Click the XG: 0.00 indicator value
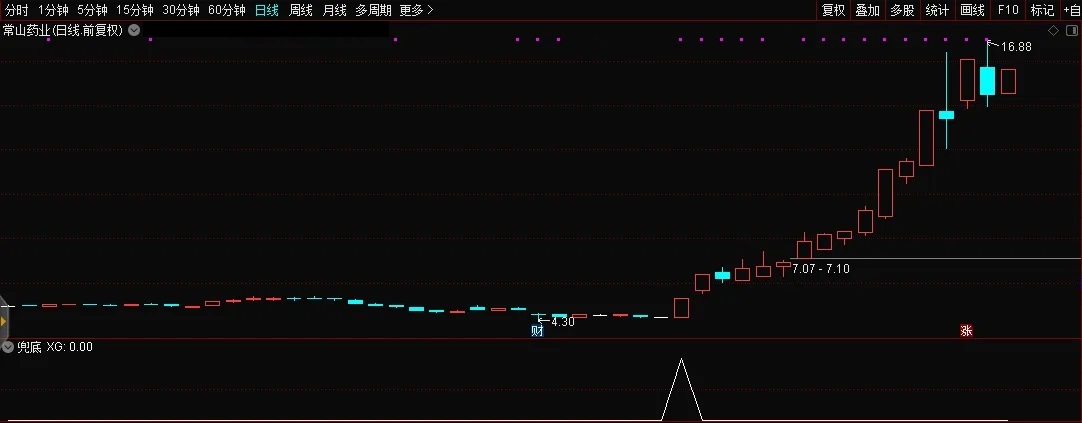Screen dimensions: 1082x423 [x=70, y=346]
